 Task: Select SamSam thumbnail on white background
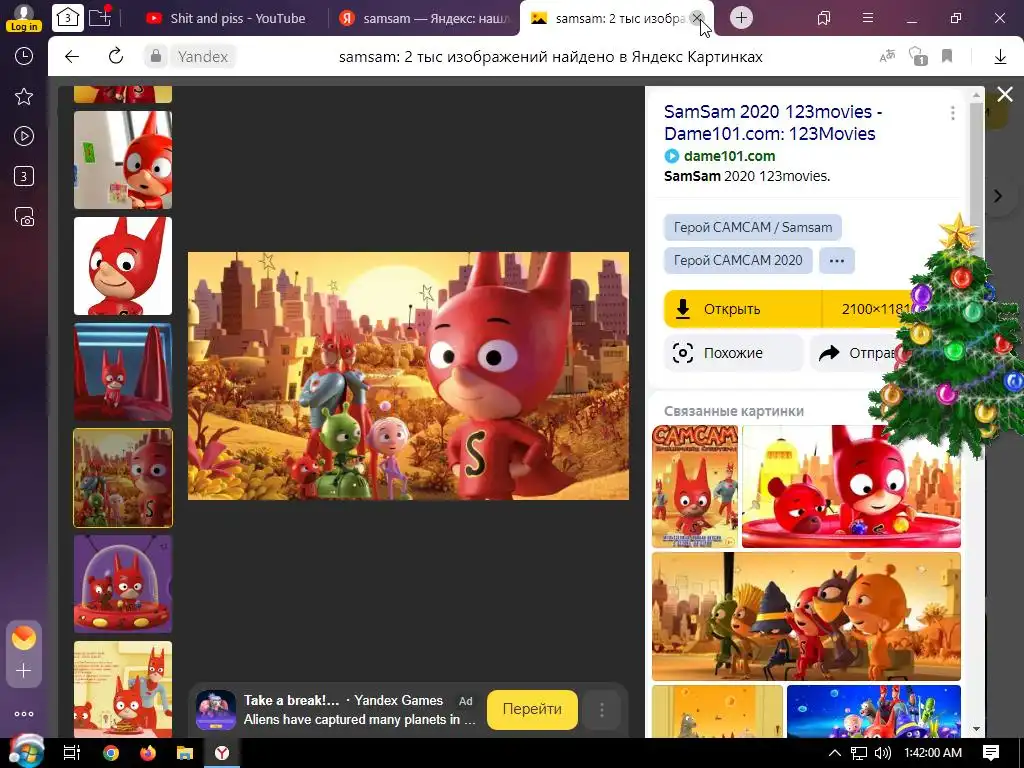(123, 266)
